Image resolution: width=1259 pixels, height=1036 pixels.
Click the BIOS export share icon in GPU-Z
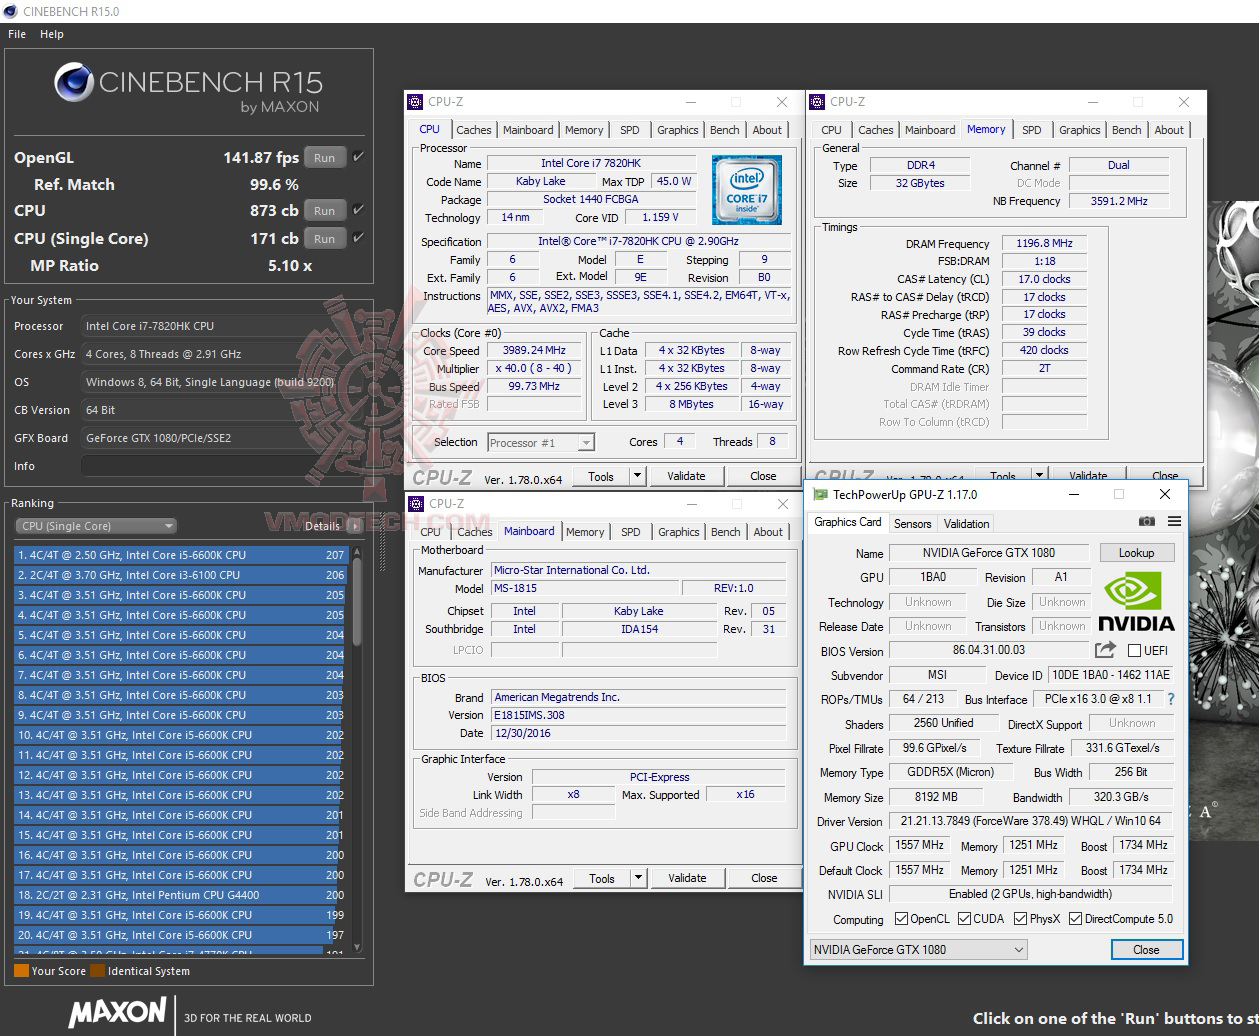(x=1105, y=650)
